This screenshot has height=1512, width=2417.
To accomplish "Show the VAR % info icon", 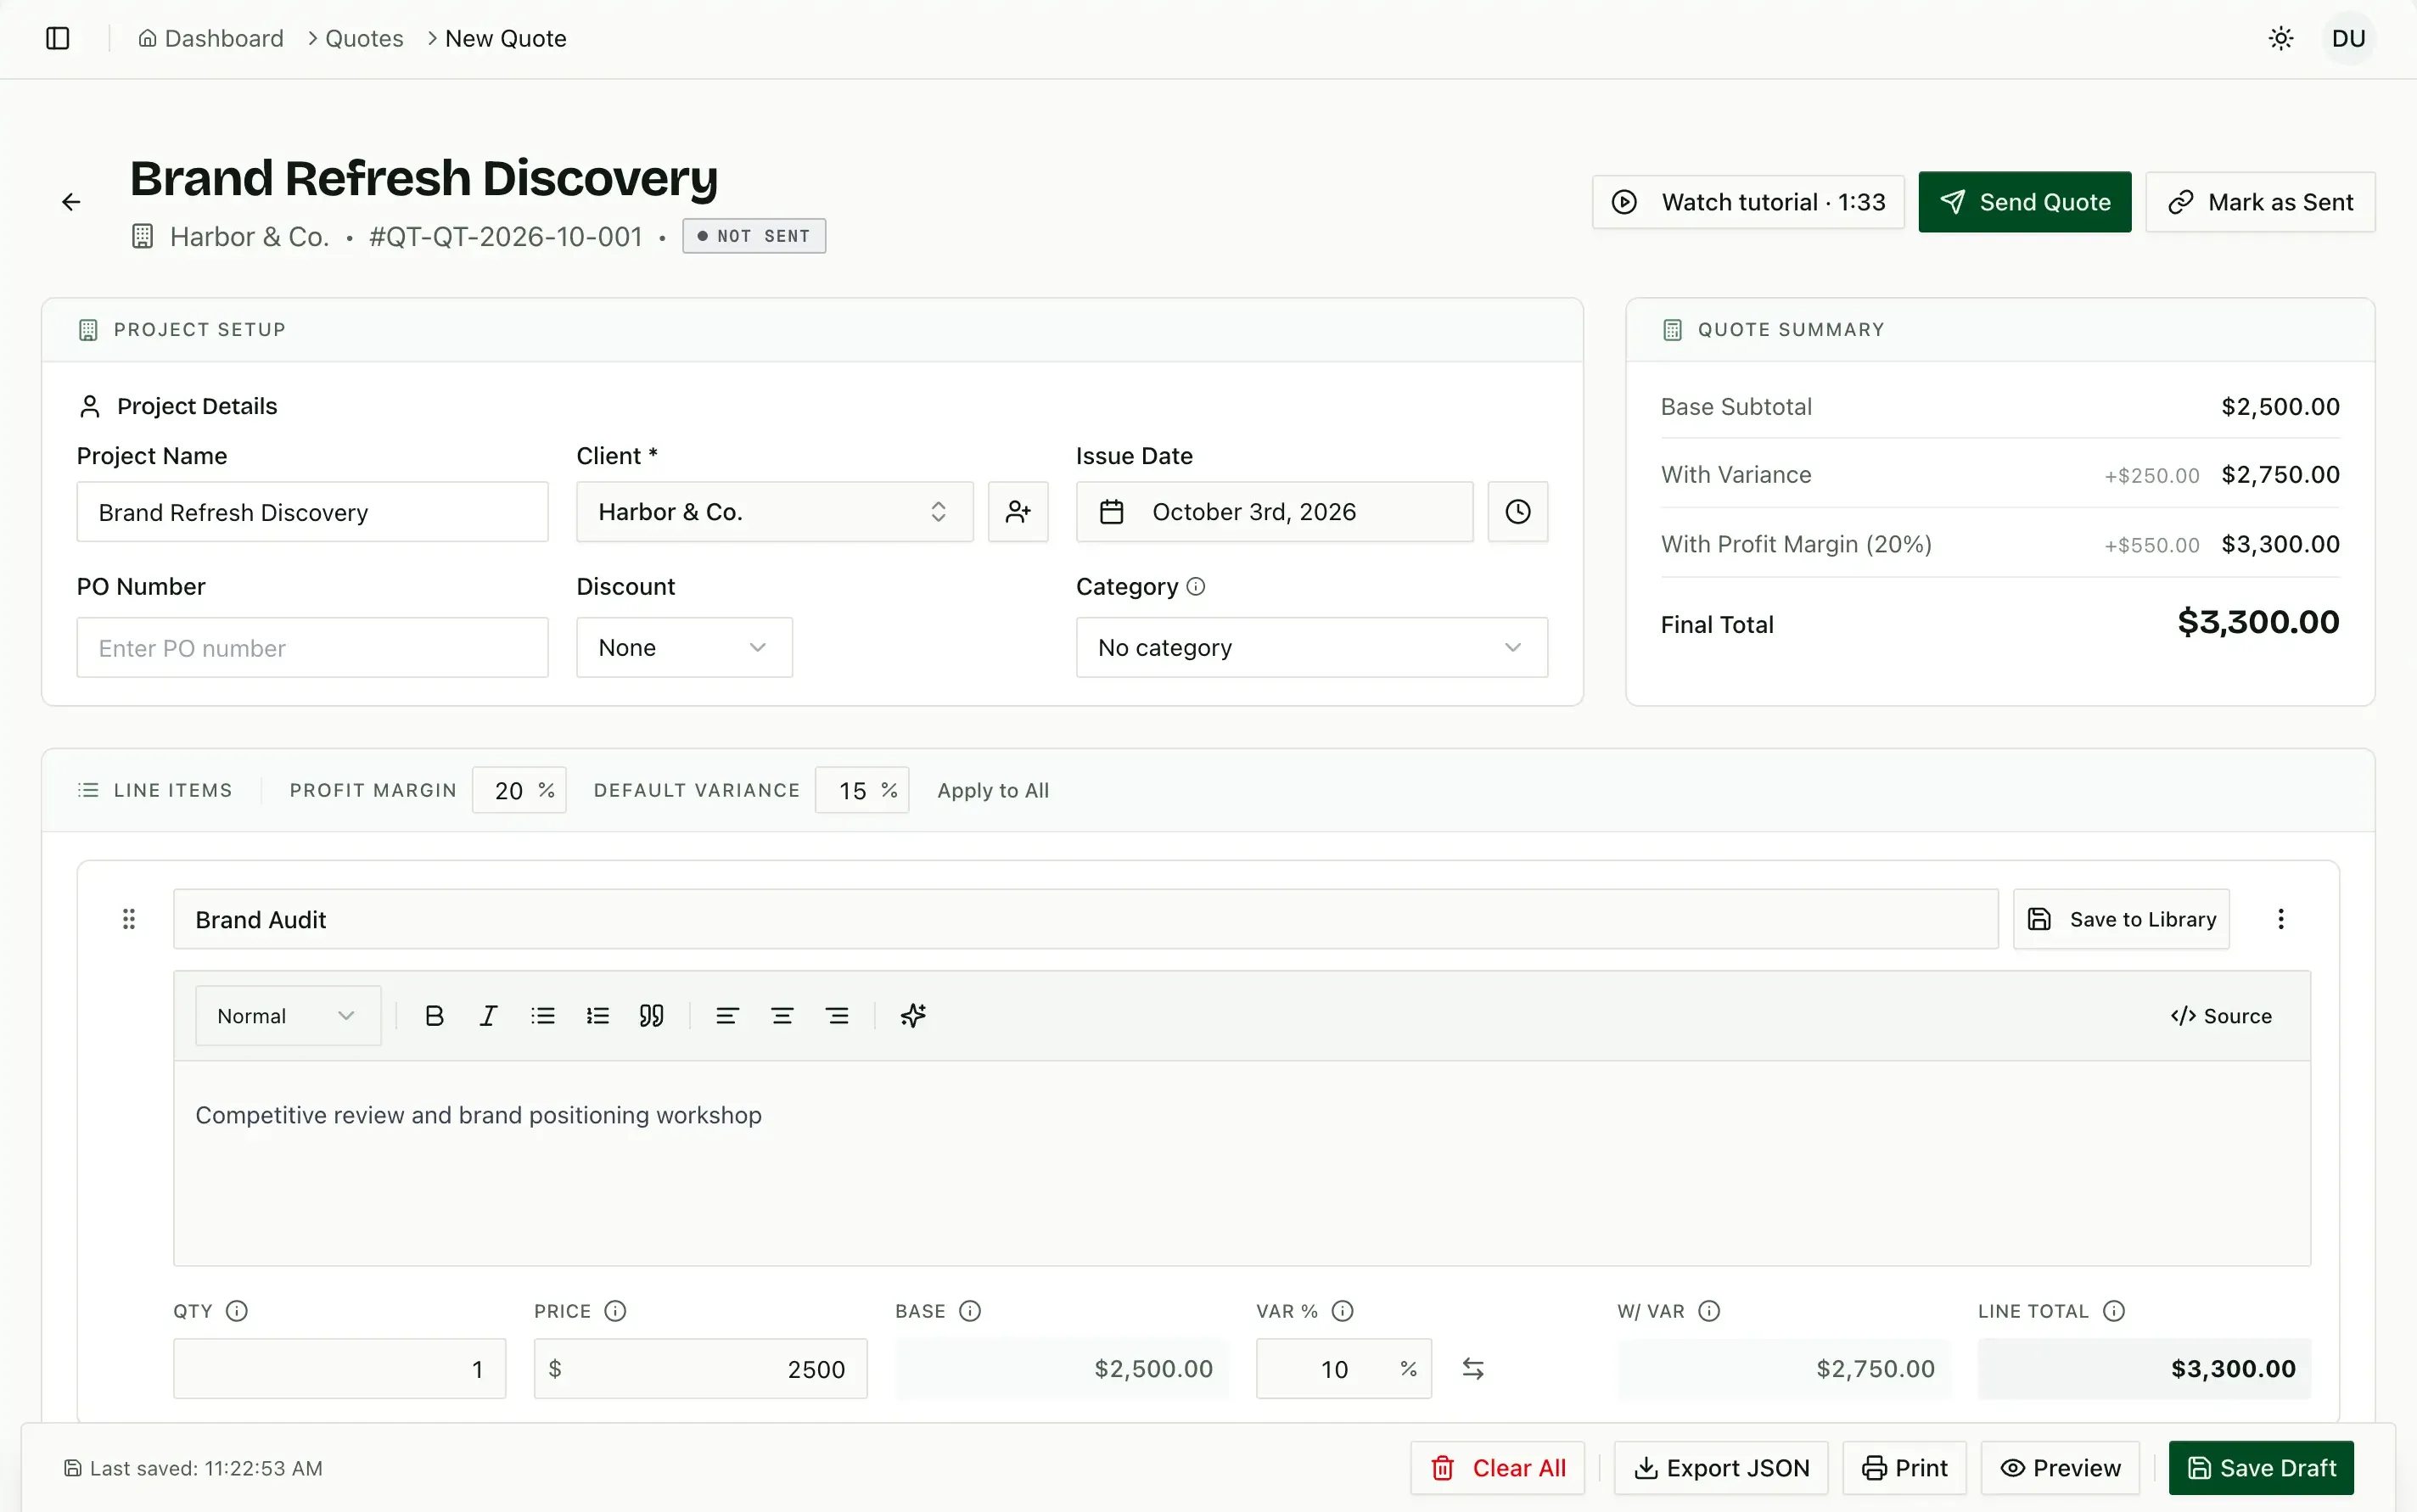I will 1343,1311.
